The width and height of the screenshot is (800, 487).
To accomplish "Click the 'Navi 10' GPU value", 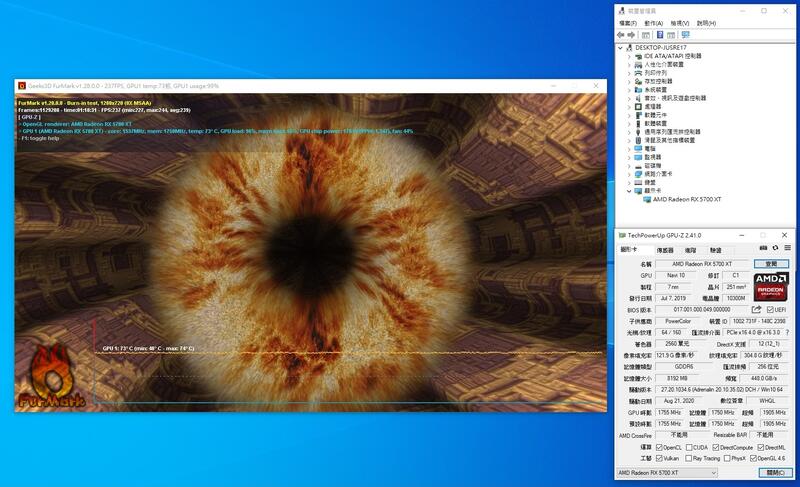I will tap(676, 275).
